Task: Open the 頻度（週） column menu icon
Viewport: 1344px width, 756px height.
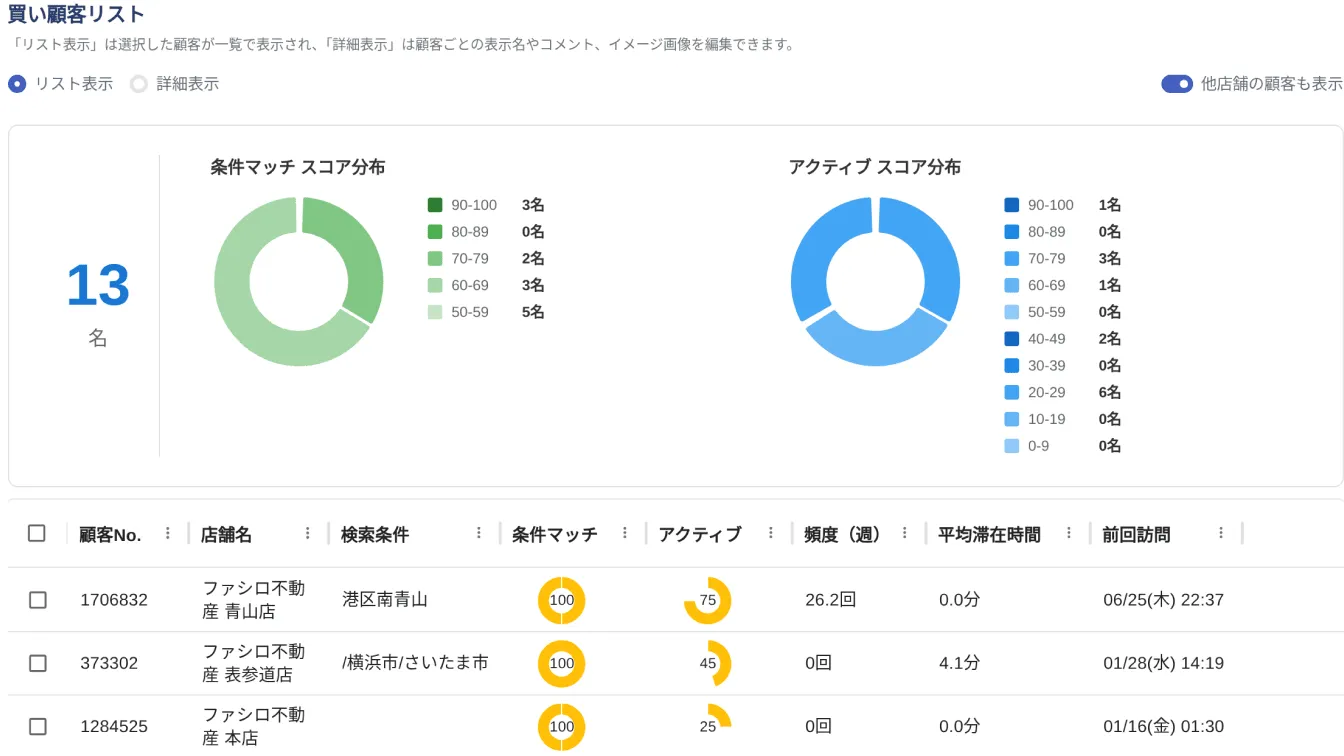Action: tap(905, 533)
